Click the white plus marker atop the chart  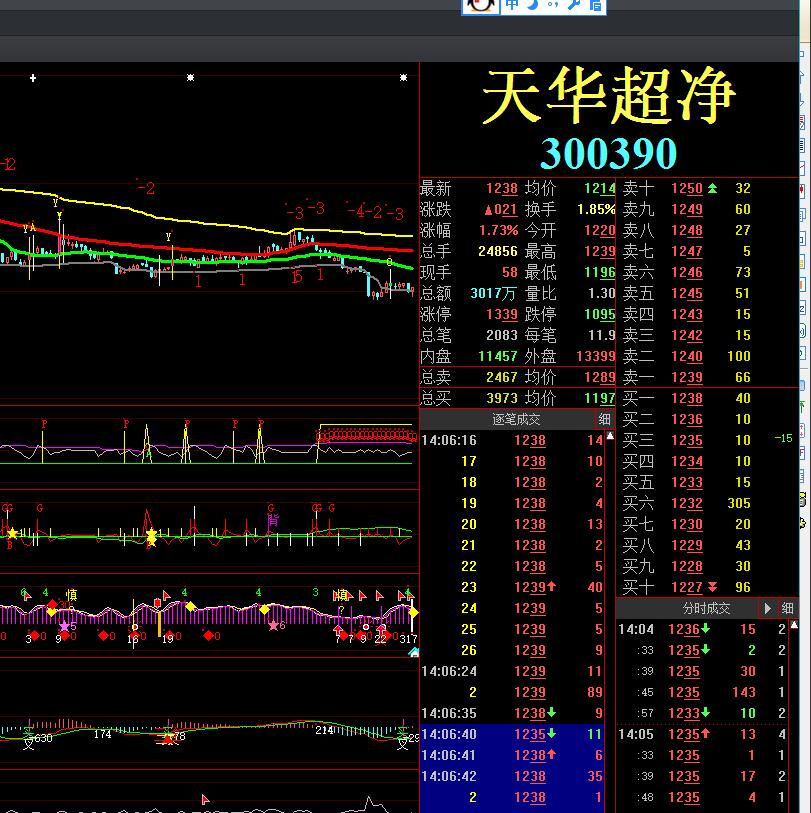tap(33, 78)
